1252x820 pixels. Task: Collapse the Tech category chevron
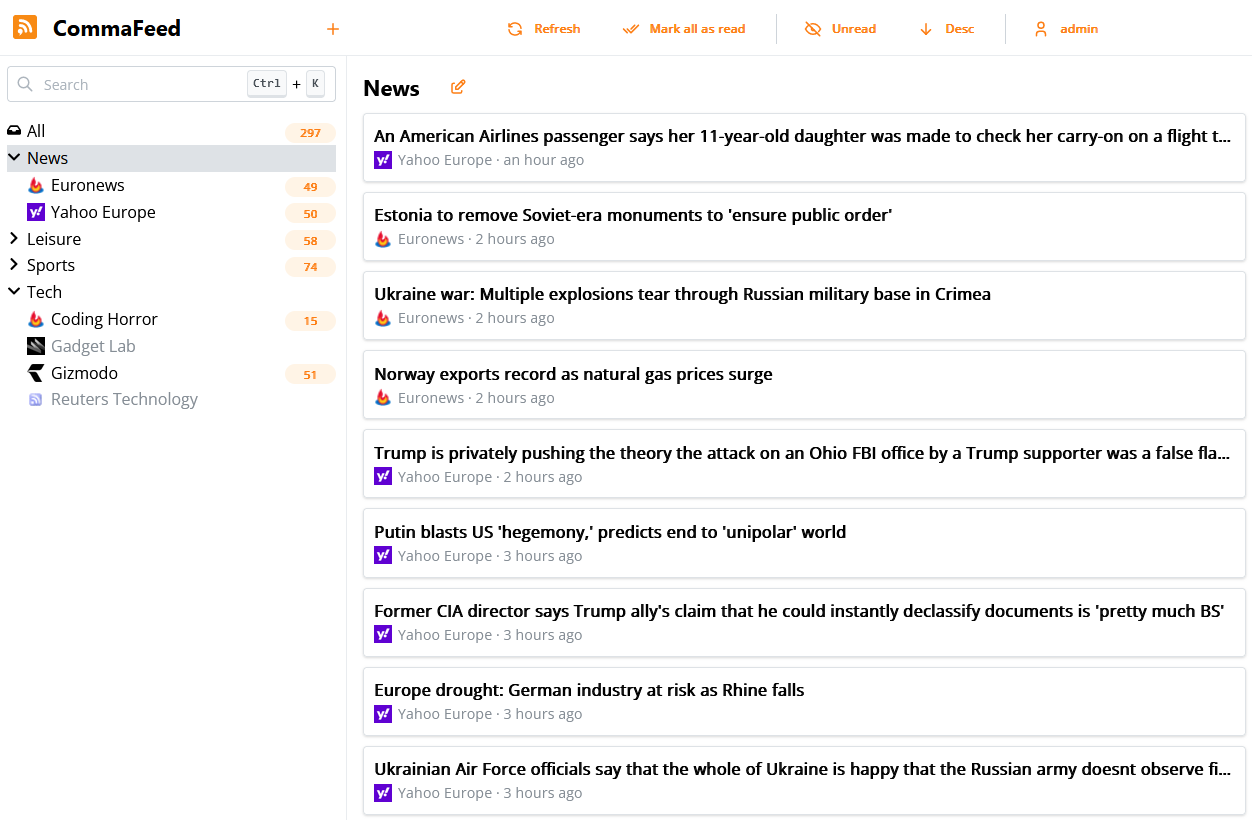pos(14,292)
